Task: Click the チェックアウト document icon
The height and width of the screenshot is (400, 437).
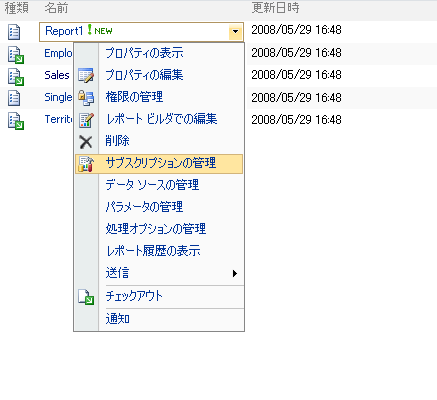Action: pos(86,297)
